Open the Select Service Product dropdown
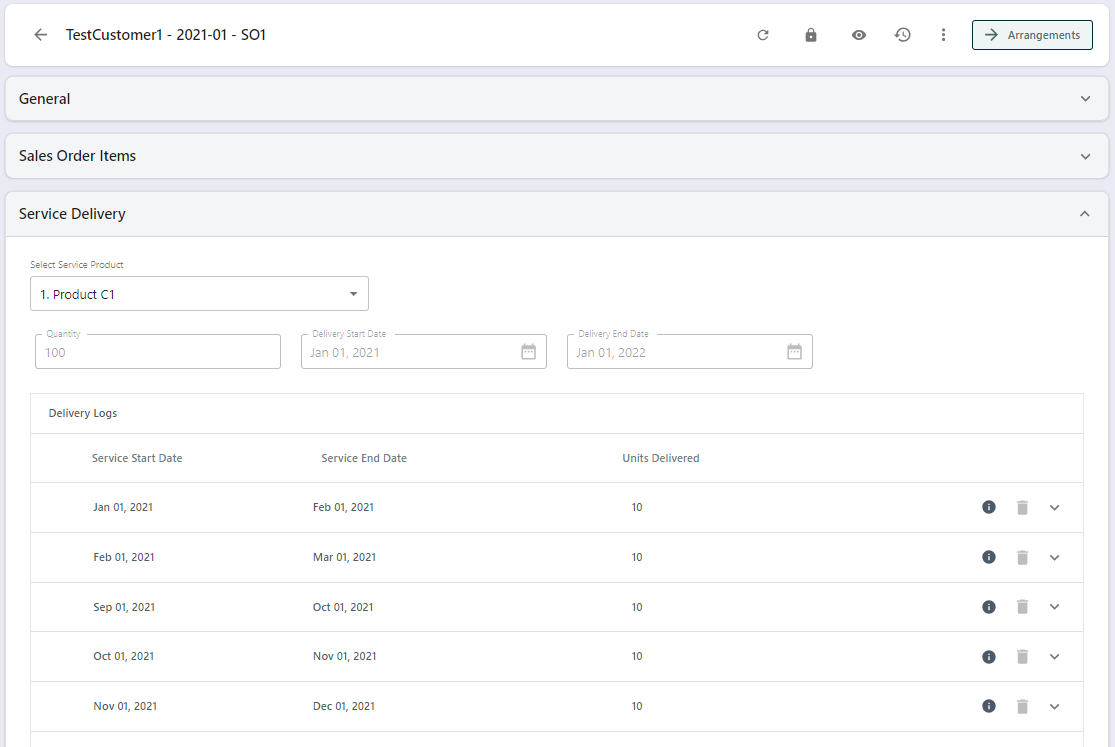 (x=199, y=294)
